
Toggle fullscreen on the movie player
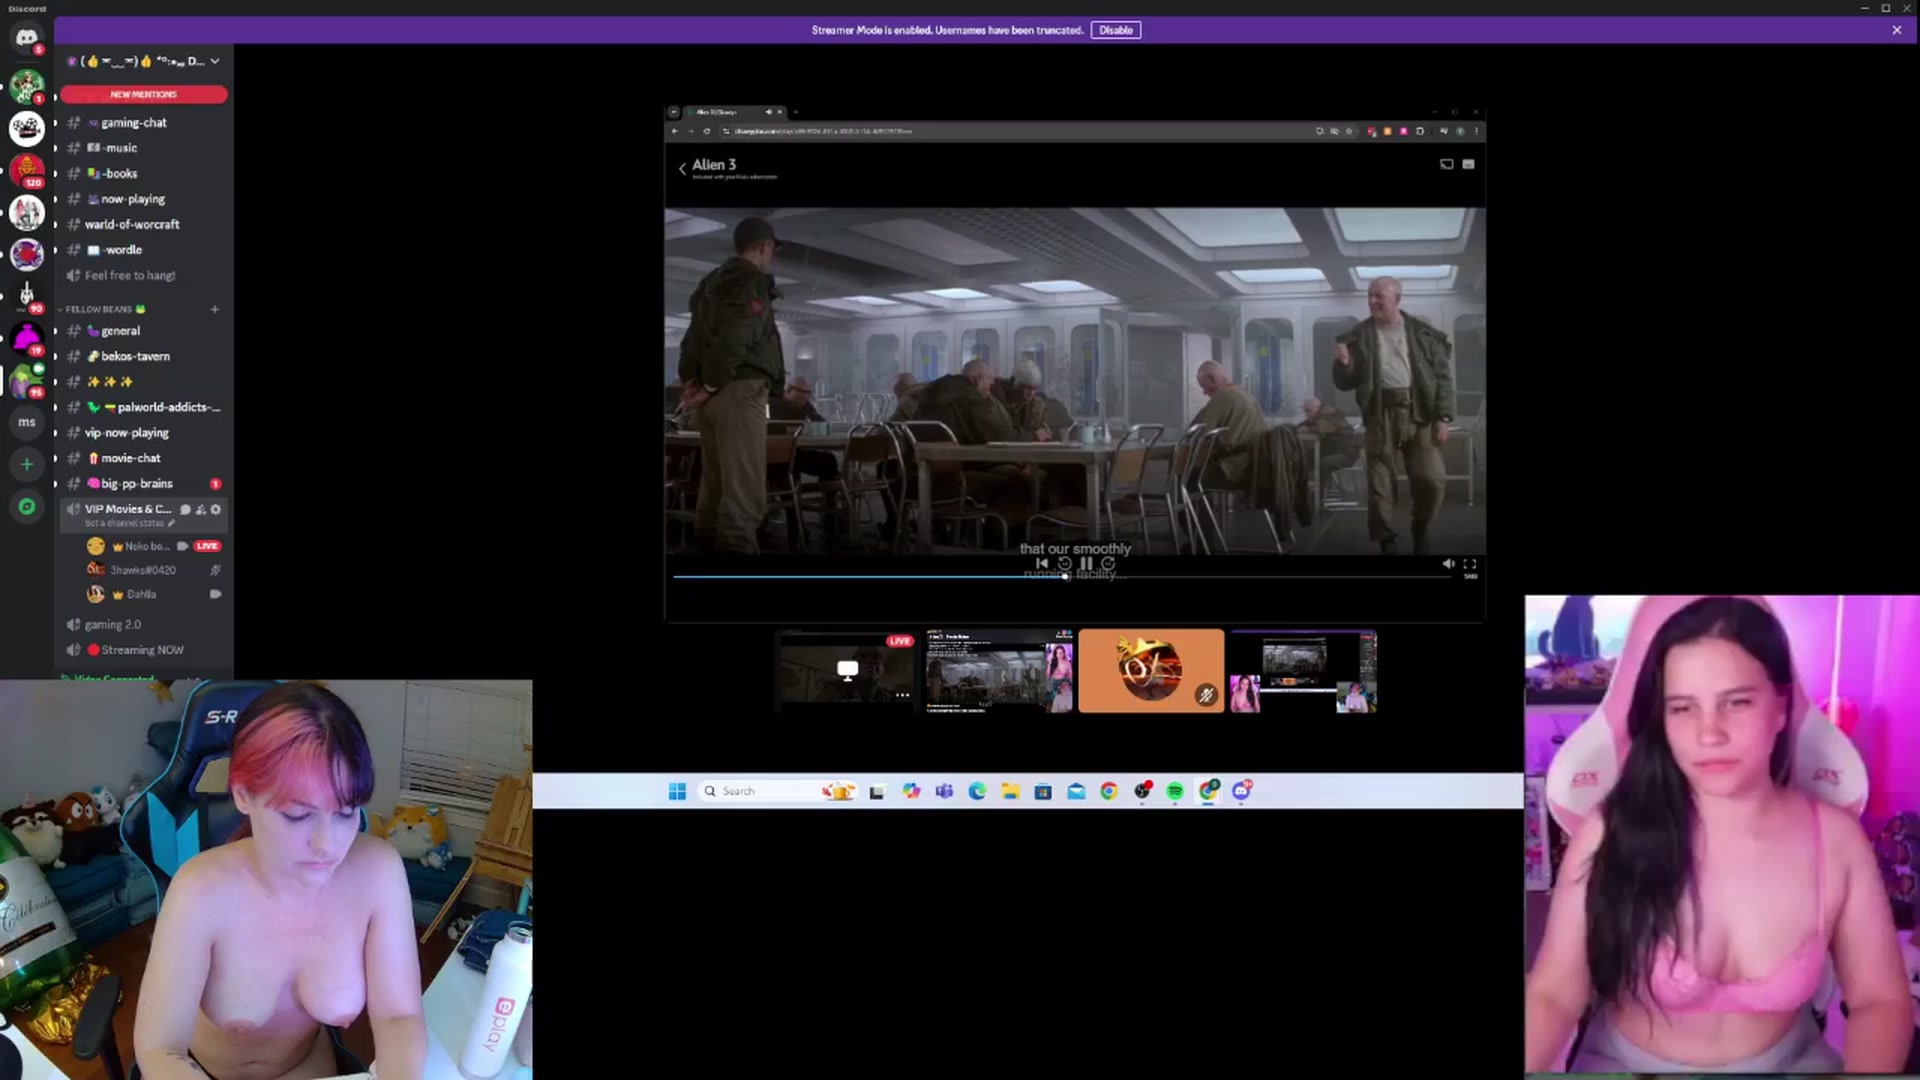(1470, 564)
